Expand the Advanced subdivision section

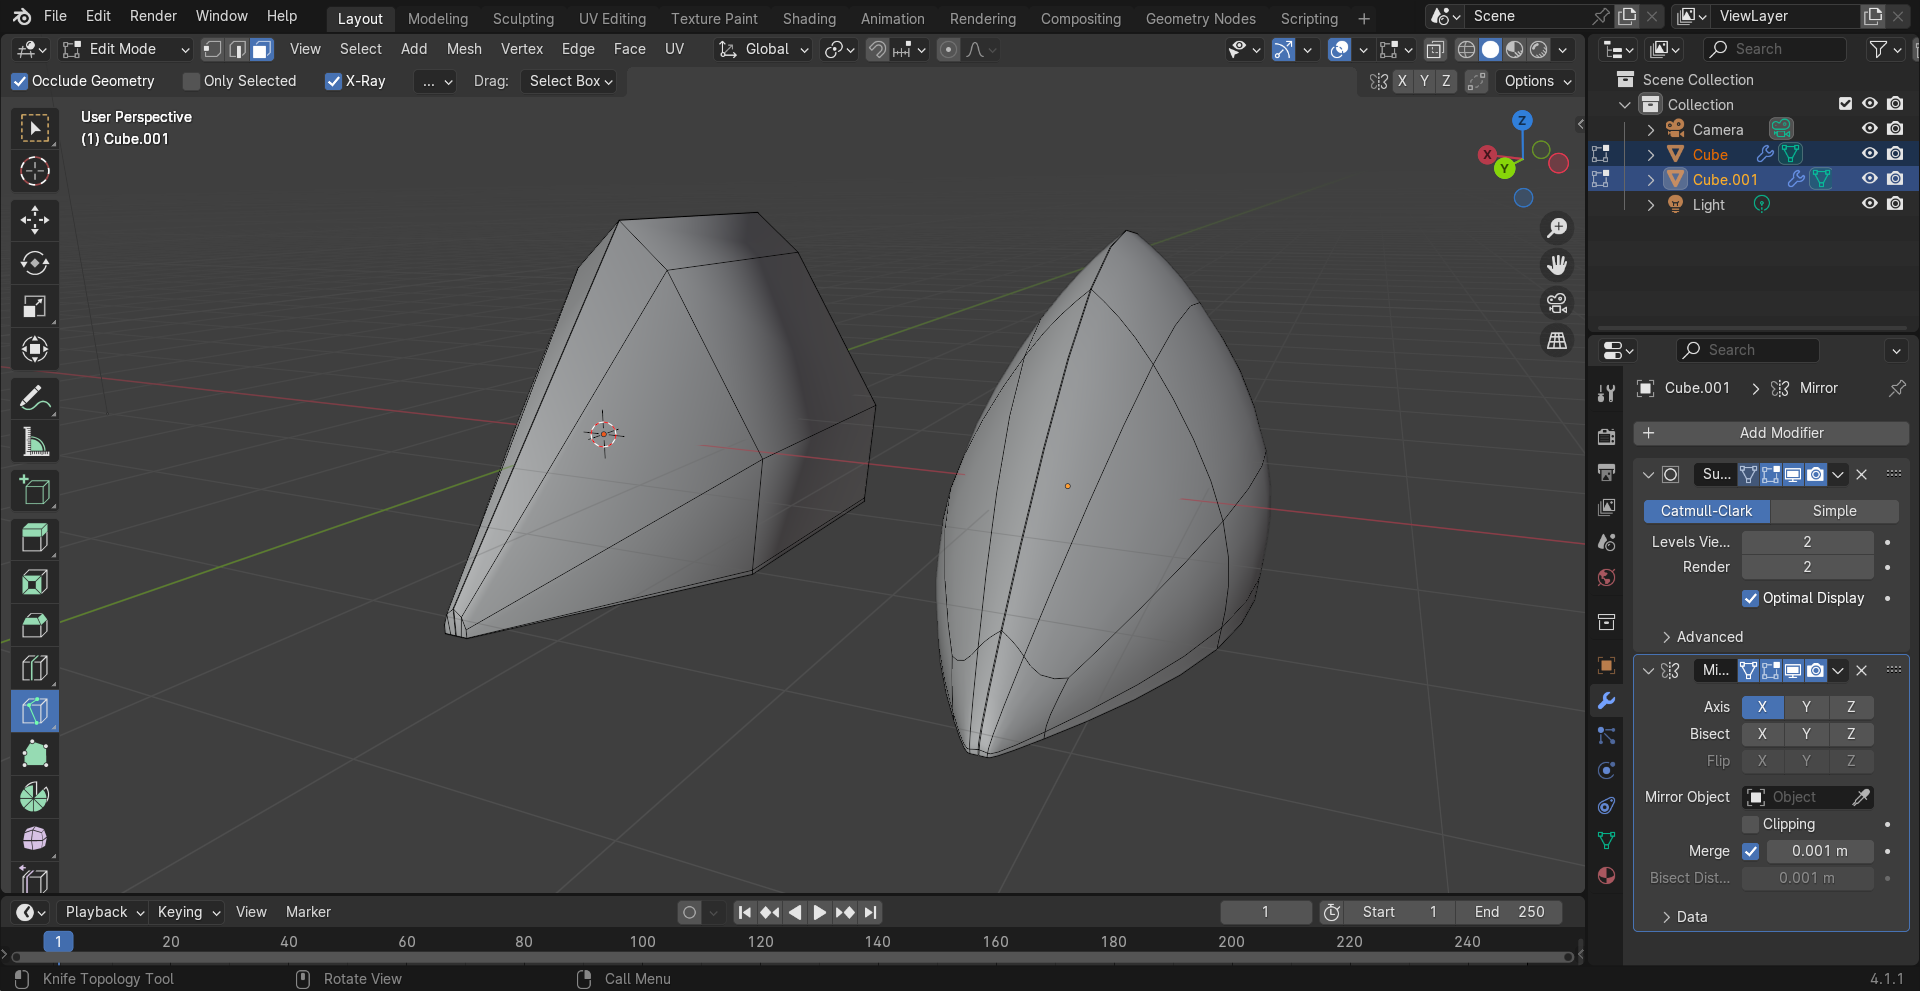coord(1709,637)
